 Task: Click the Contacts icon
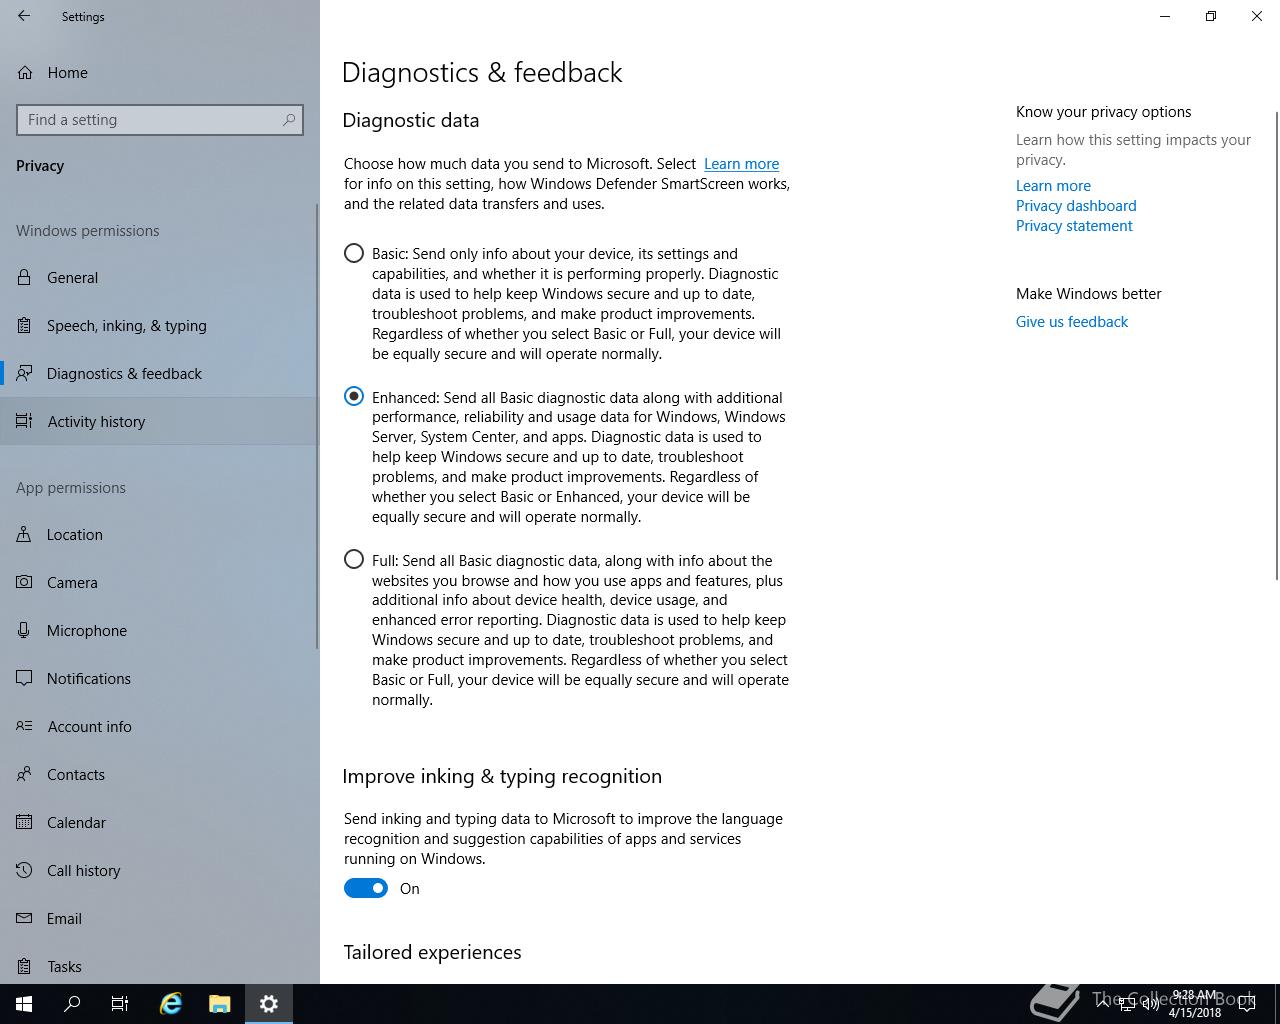[x=24, y=774]
